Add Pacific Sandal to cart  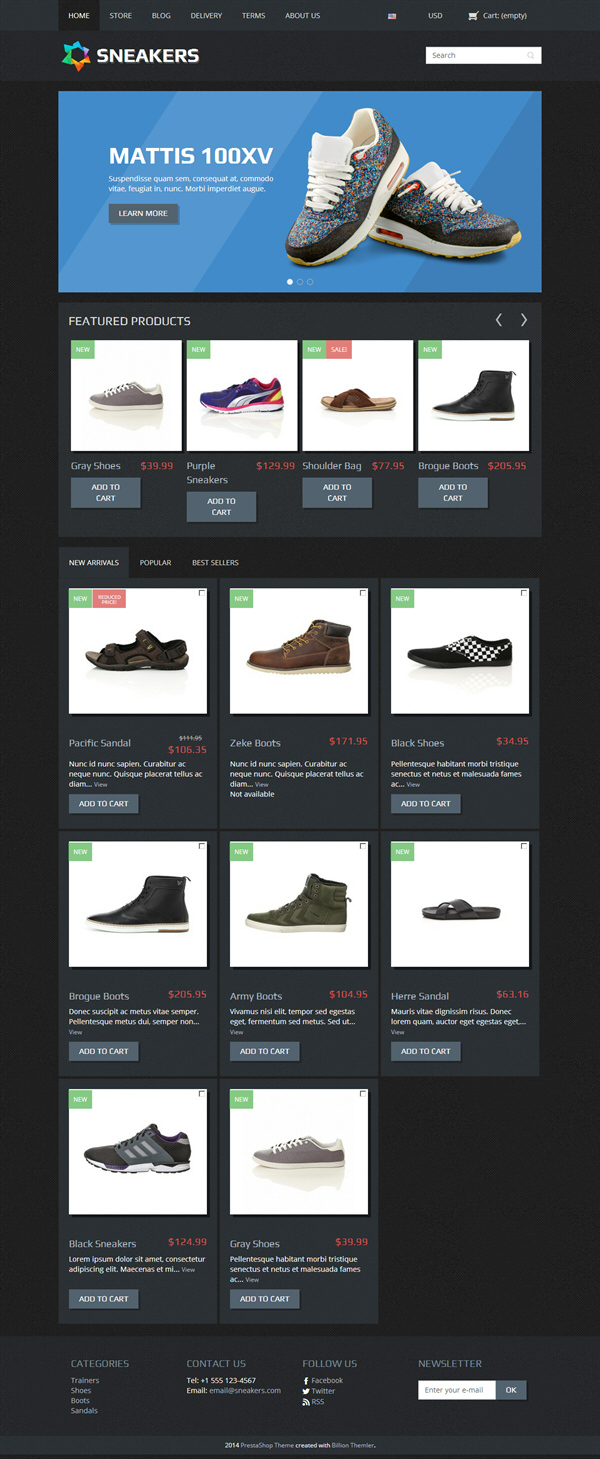pos(104,803)
